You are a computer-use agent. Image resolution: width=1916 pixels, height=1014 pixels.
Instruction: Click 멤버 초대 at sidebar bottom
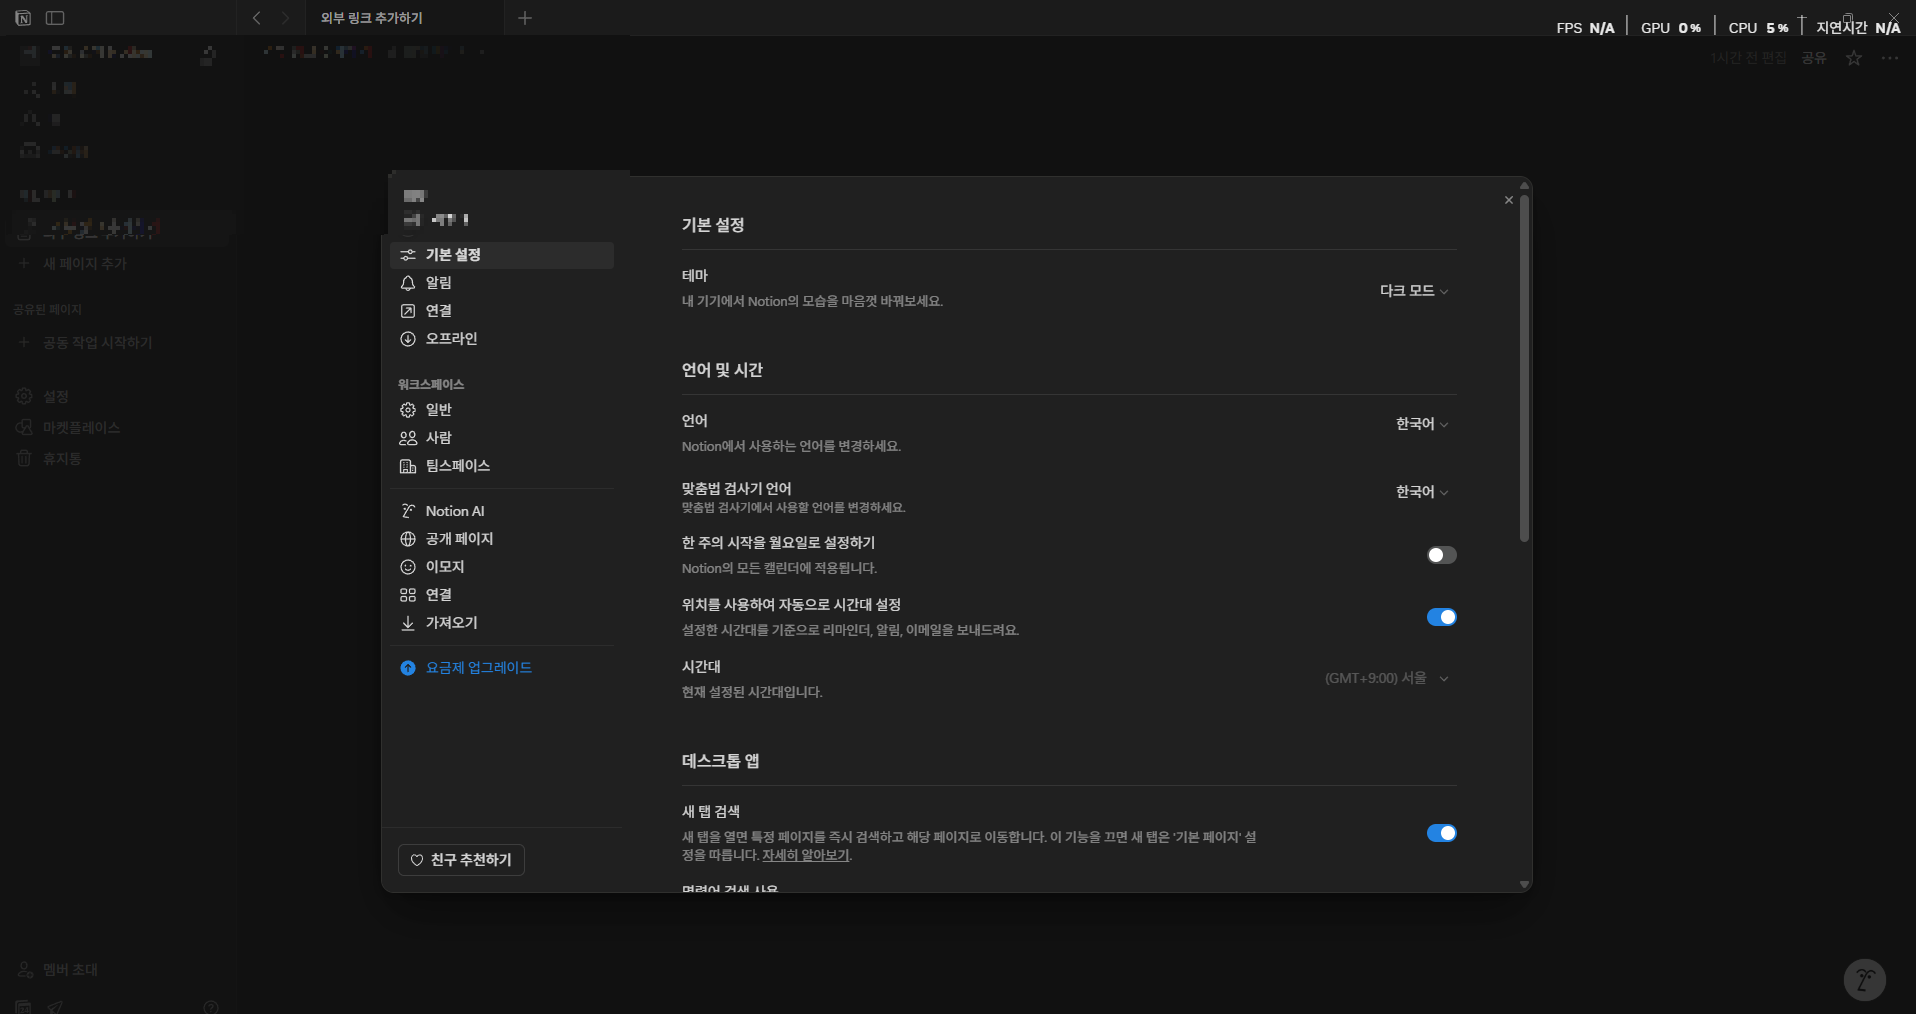click(x=70, y=970)
